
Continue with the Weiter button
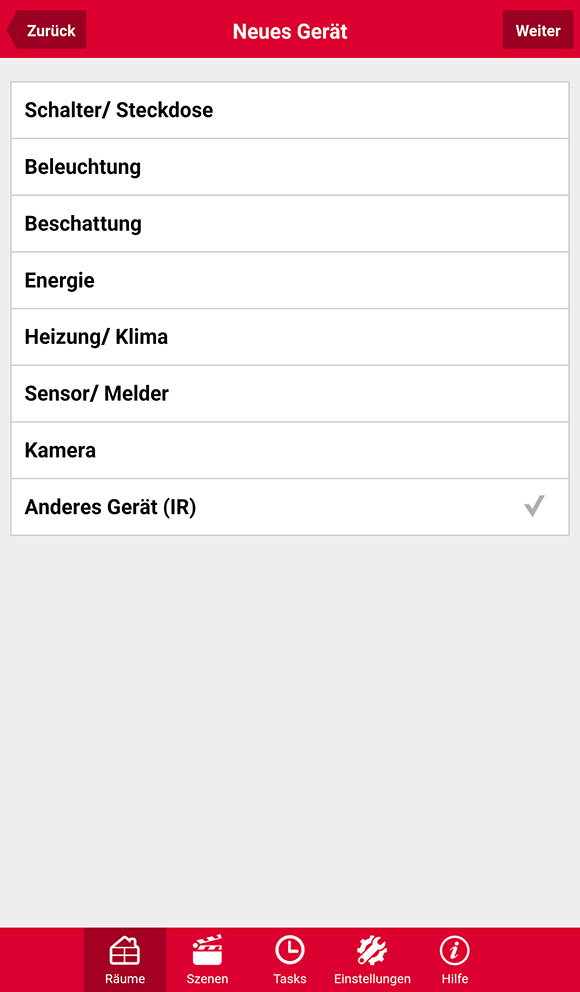coord(538,30)
